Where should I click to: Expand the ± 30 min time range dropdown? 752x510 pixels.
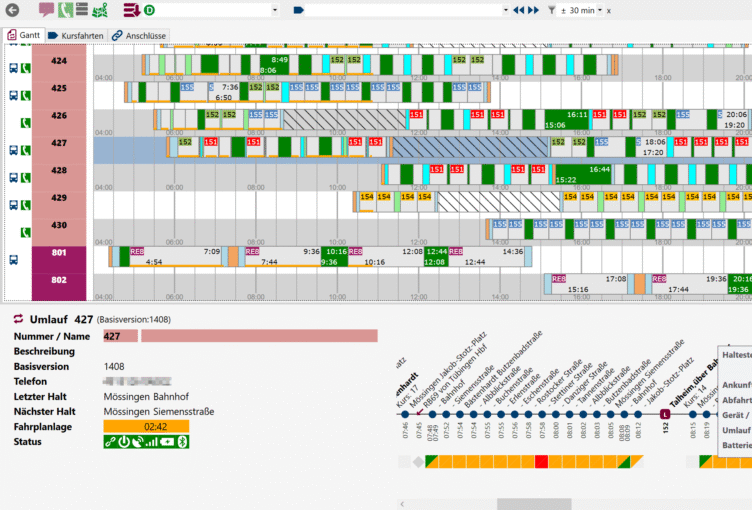click(599, 10)
